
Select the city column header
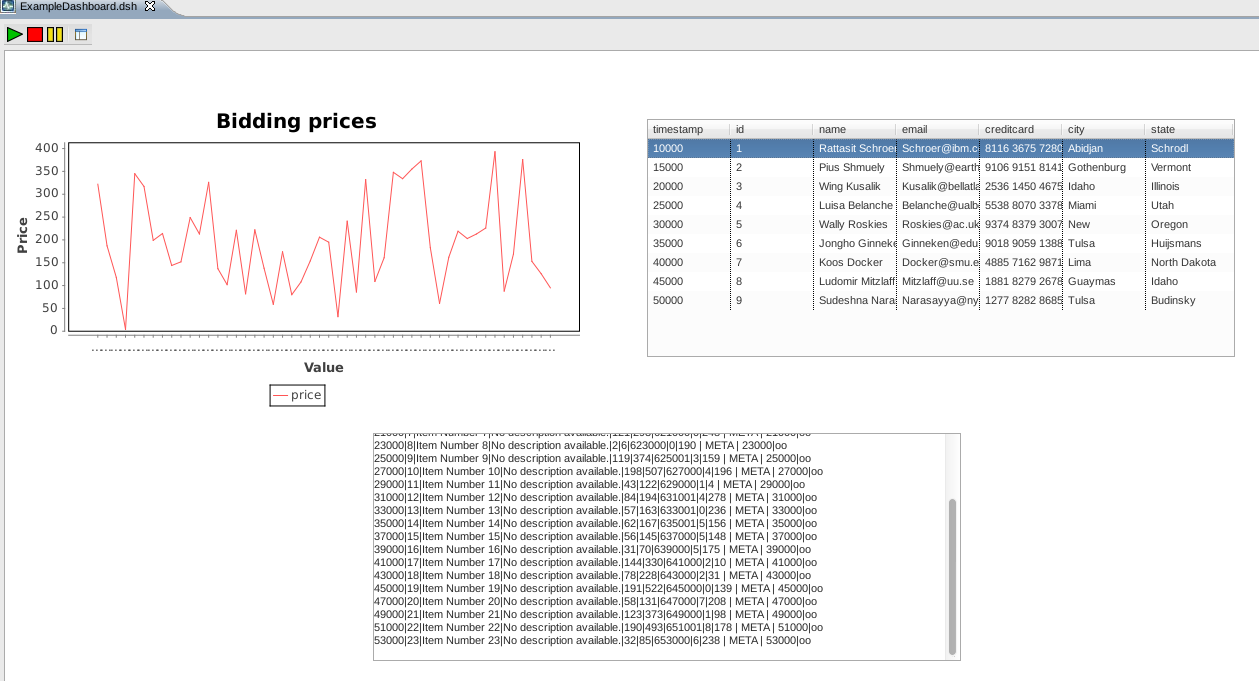tap(1102, 129)
